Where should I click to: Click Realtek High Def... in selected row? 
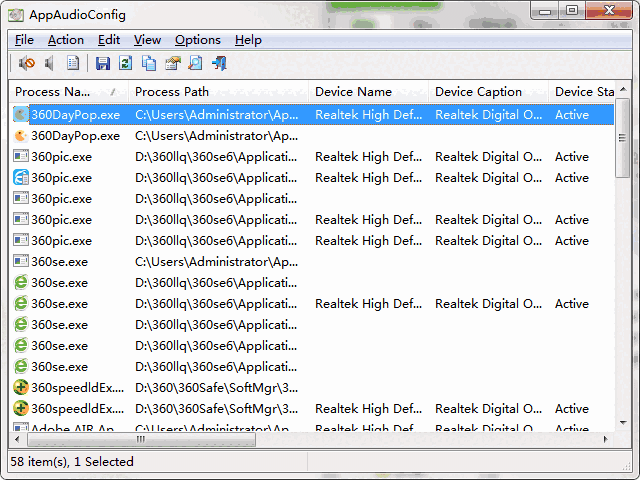pos(369,115)
